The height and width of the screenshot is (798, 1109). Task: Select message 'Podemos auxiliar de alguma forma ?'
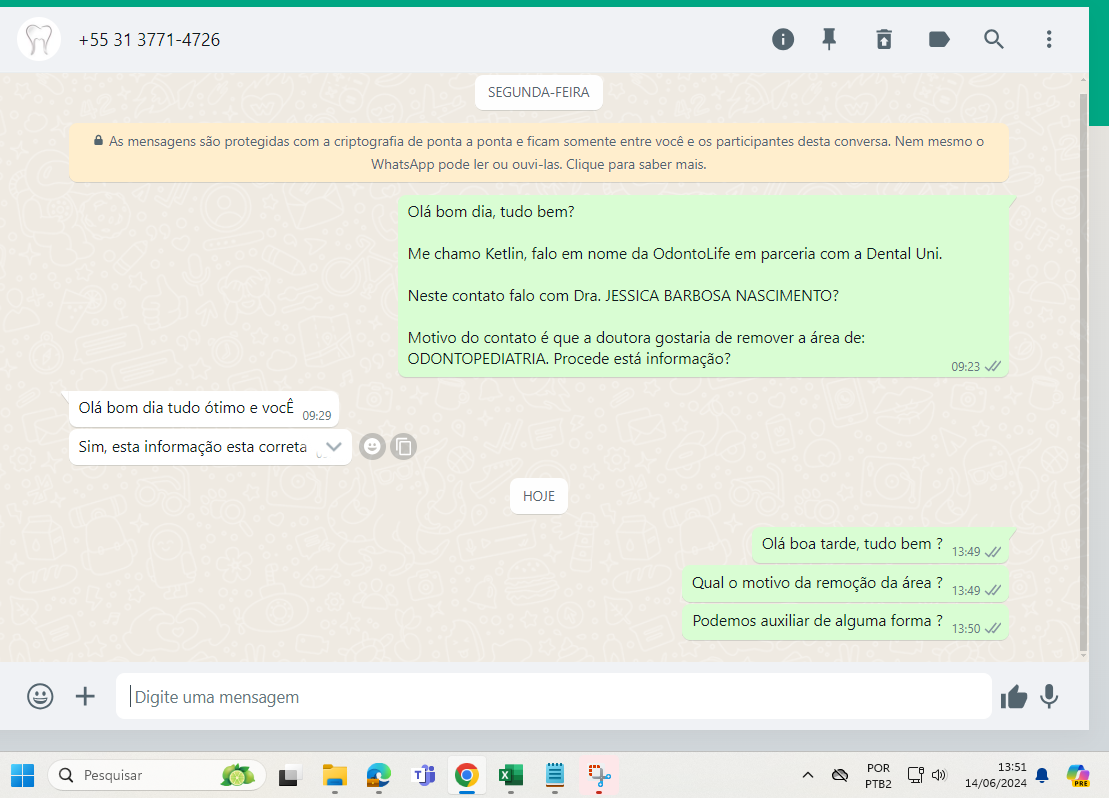point(845,622)
